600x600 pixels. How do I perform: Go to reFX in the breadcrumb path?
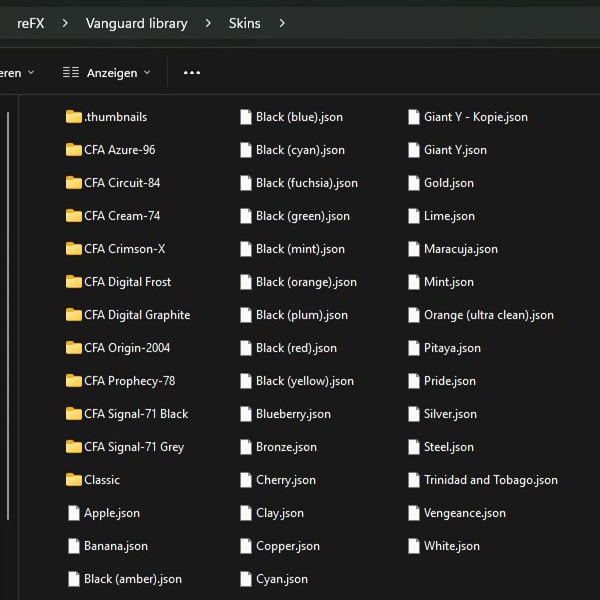[31, 23]
